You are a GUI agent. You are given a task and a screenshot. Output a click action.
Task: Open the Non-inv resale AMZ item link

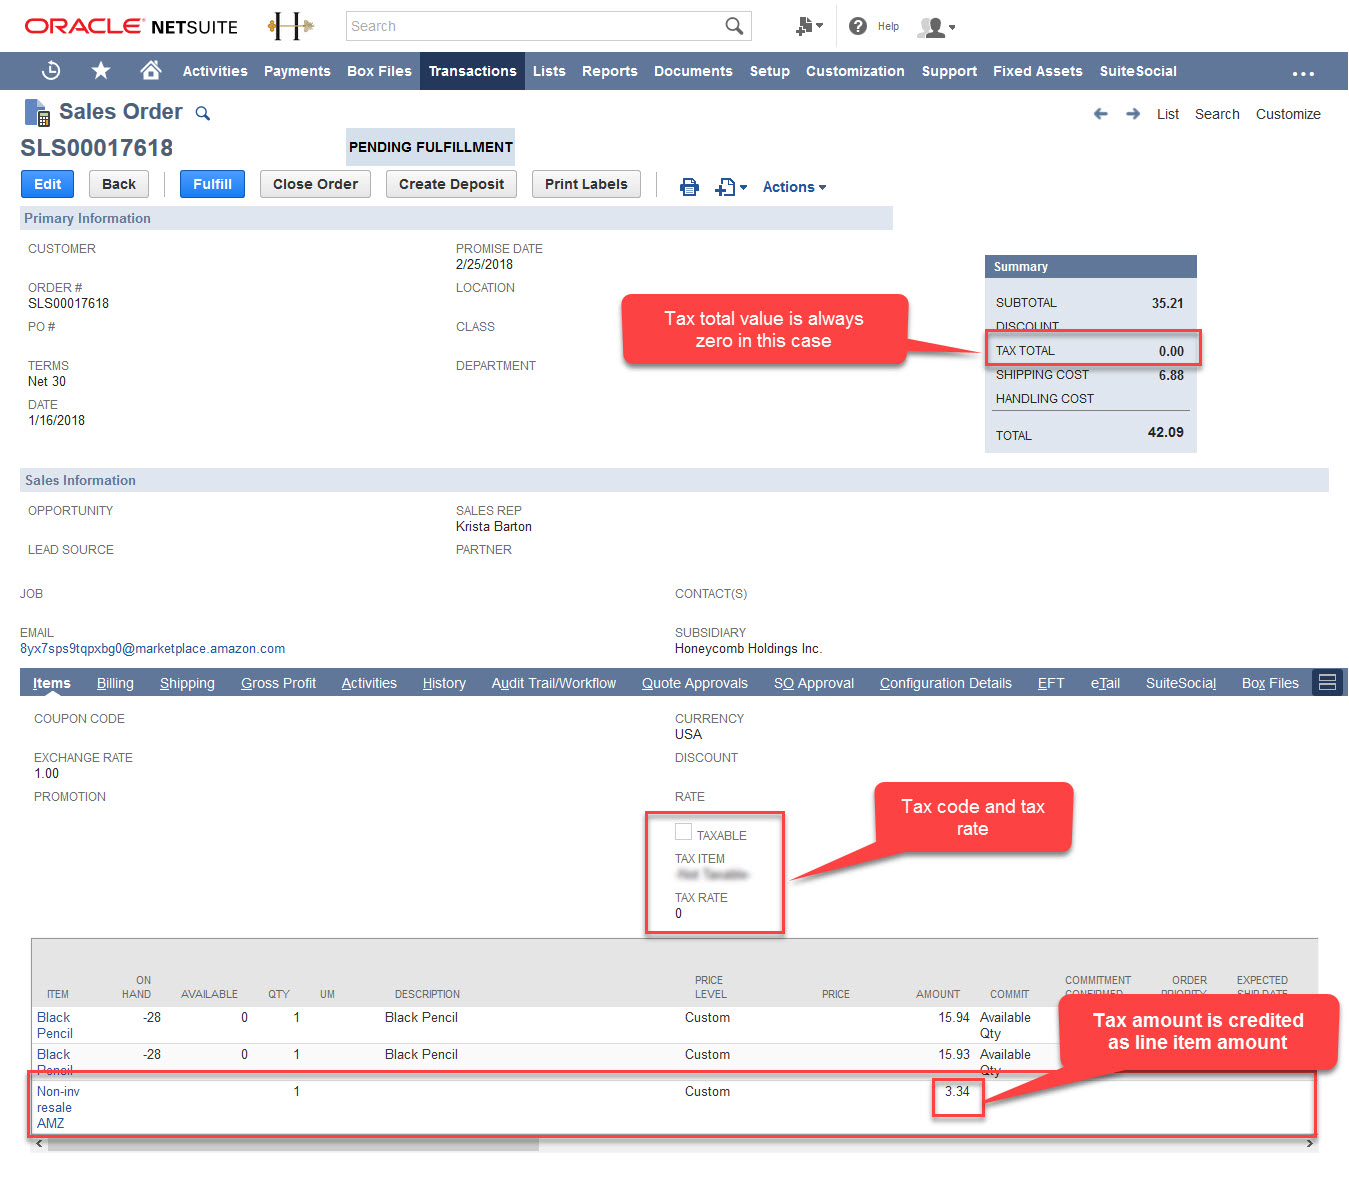point(58,1107)
